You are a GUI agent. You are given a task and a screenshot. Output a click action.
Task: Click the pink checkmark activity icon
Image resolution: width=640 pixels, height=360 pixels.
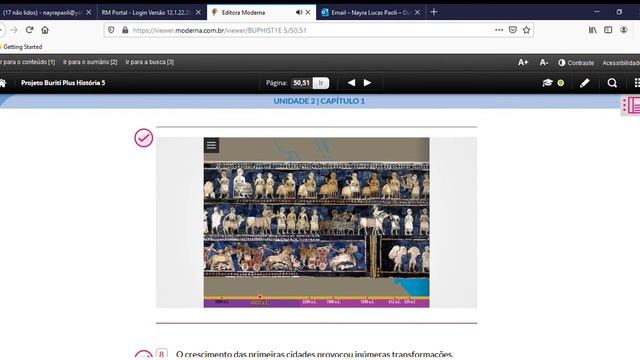click(x=144, y=138)
